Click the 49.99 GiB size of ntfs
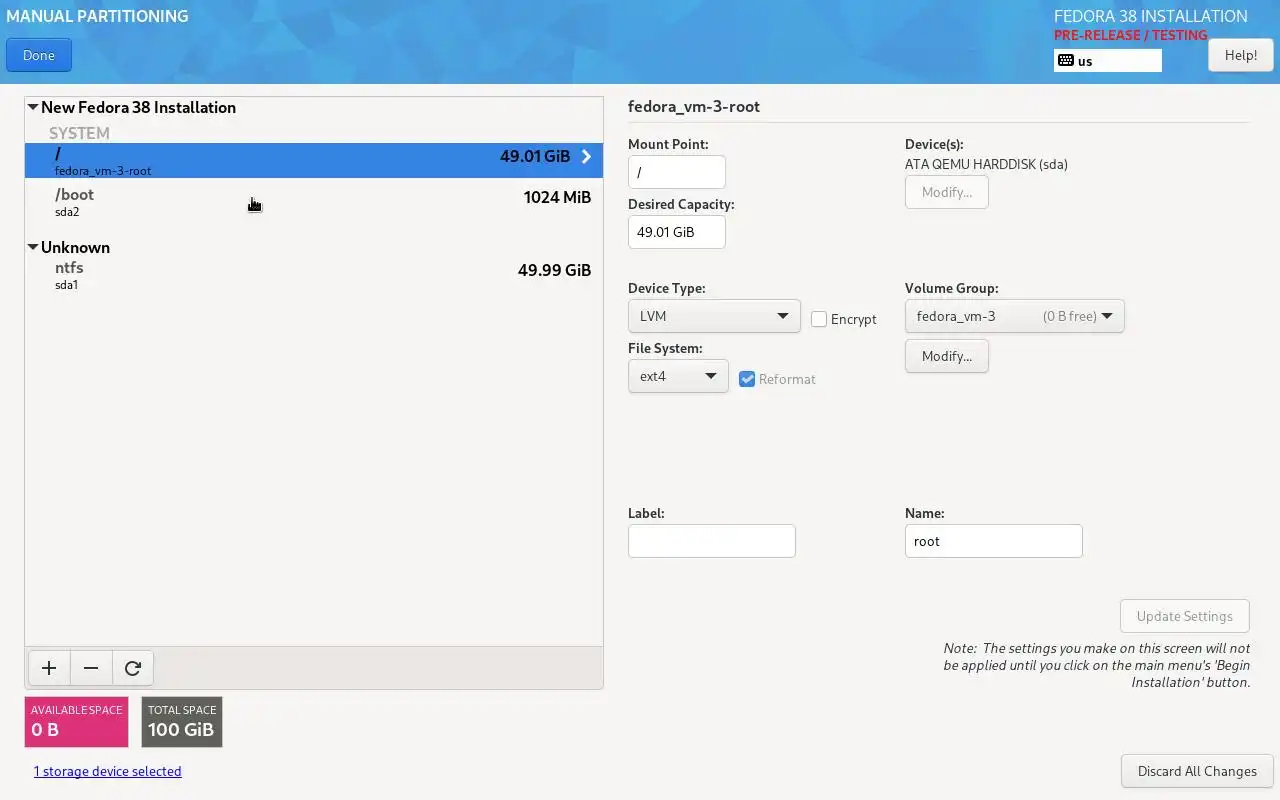This screenshot has height=800, width=1280. coord(554,270)
